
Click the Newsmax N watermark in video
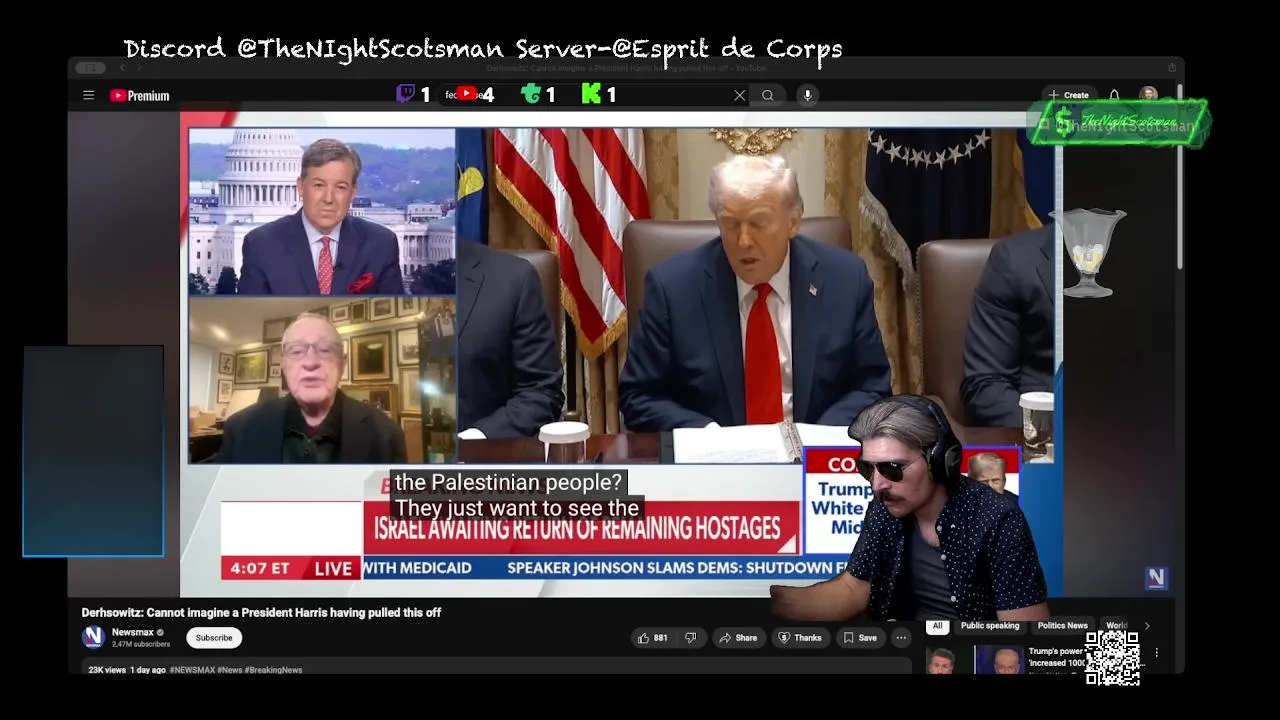(1156, 577)
